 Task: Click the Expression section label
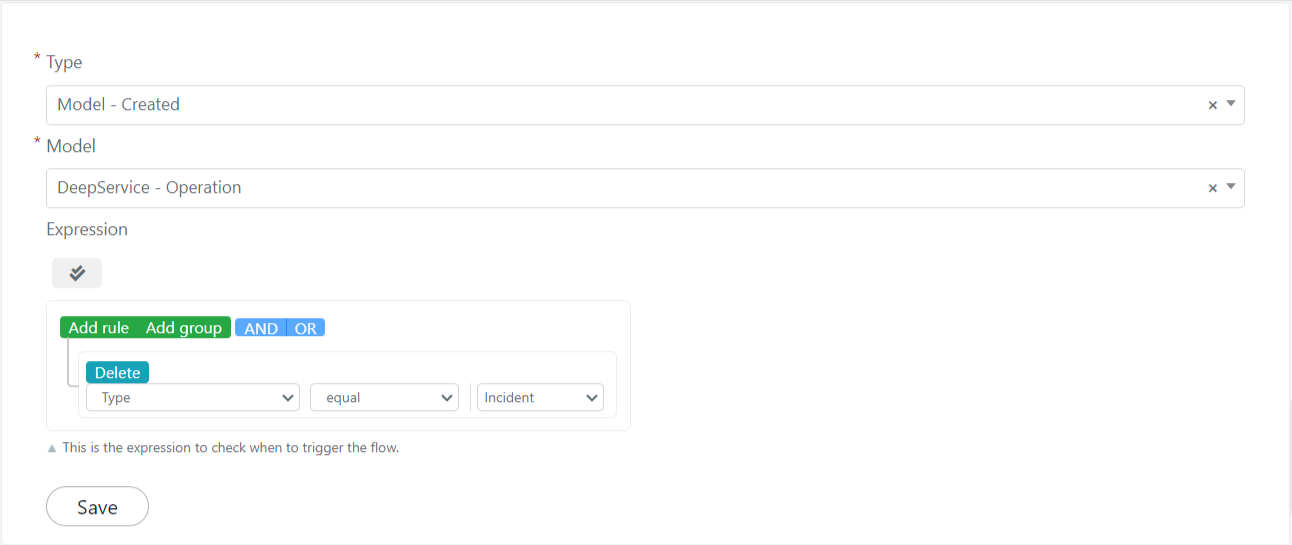(x=87, y=229)
